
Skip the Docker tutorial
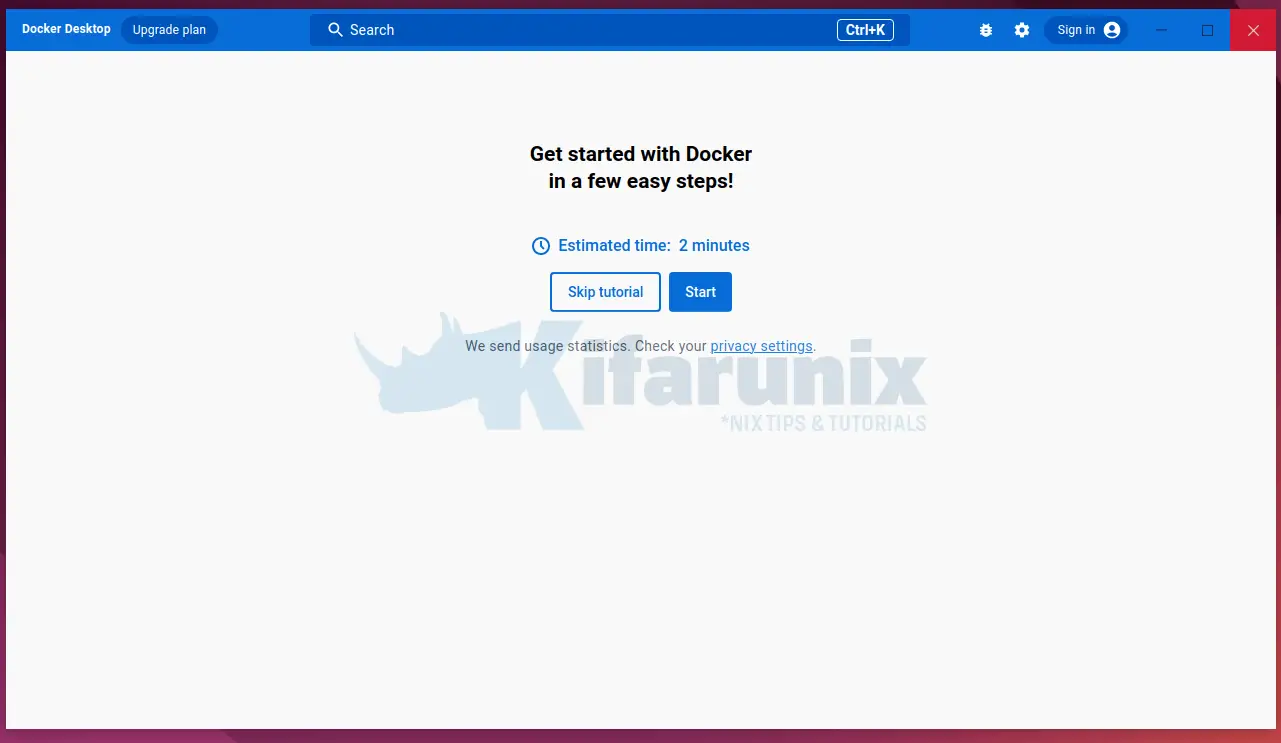605,291
